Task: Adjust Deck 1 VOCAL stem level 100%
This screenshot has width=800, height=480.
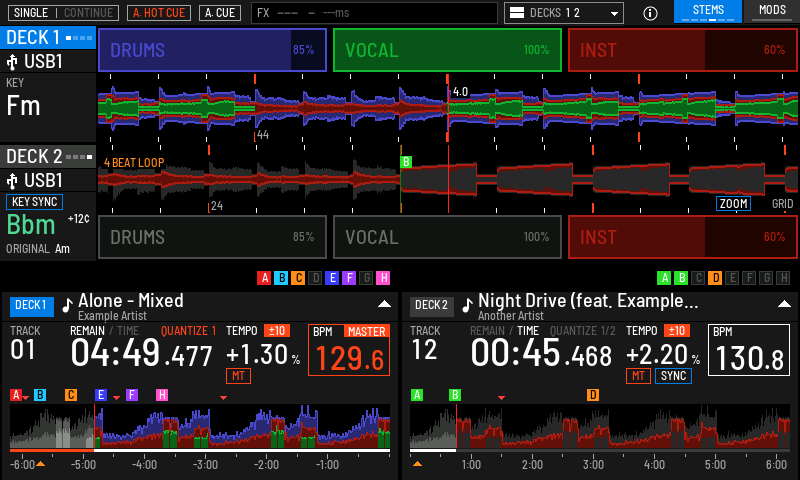Action: [x=447, y=50]
